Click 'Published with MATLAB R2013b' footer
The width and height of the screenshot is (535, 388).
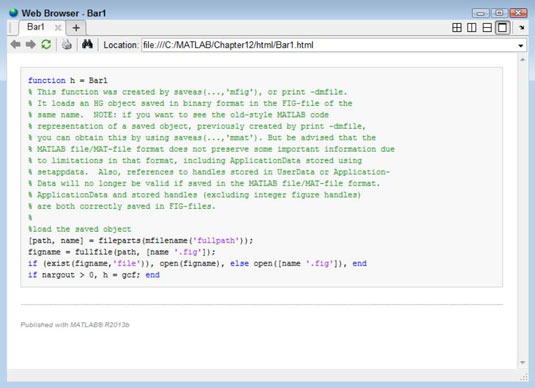(x=75, y=325)
